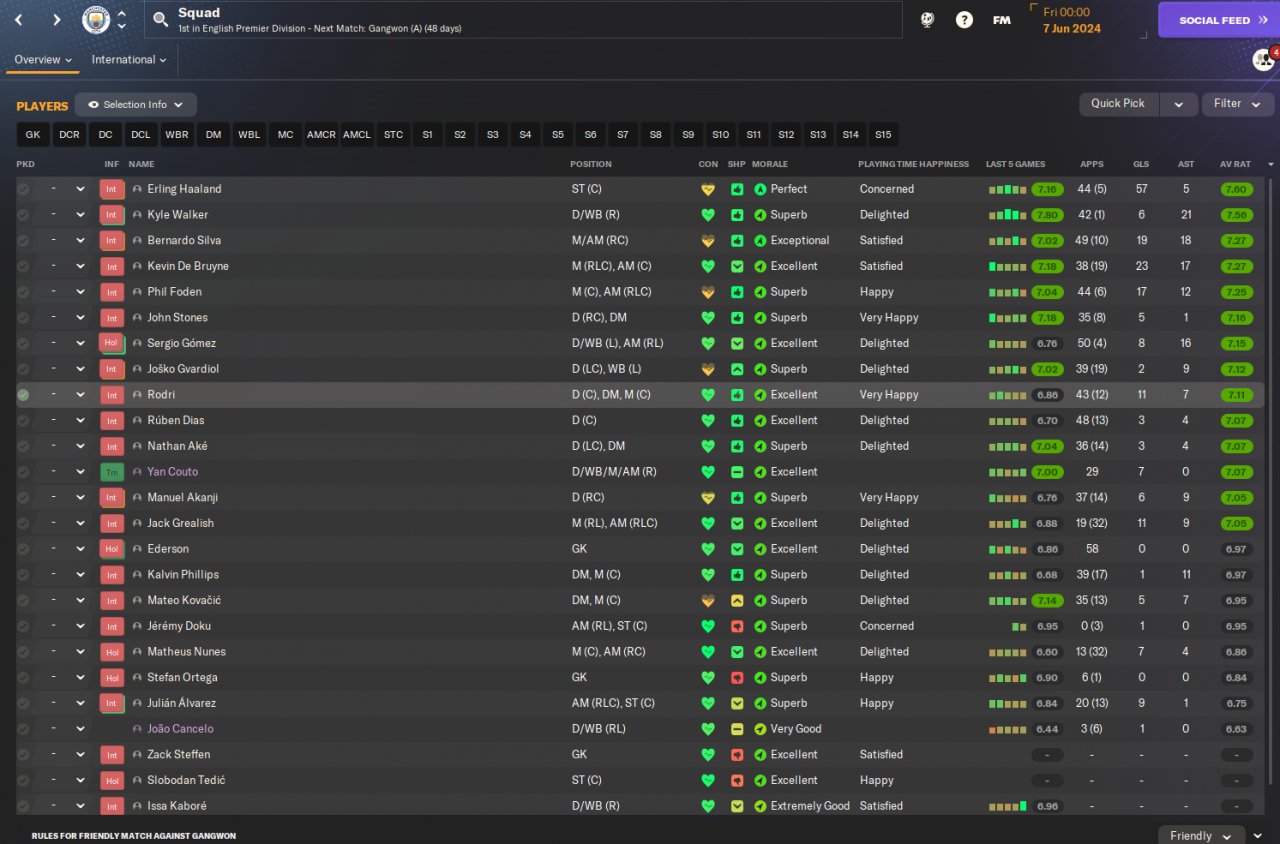1280x844 pixels.
Task: Open Erling Haaland's player profile link
Action: tap(184, 189)
